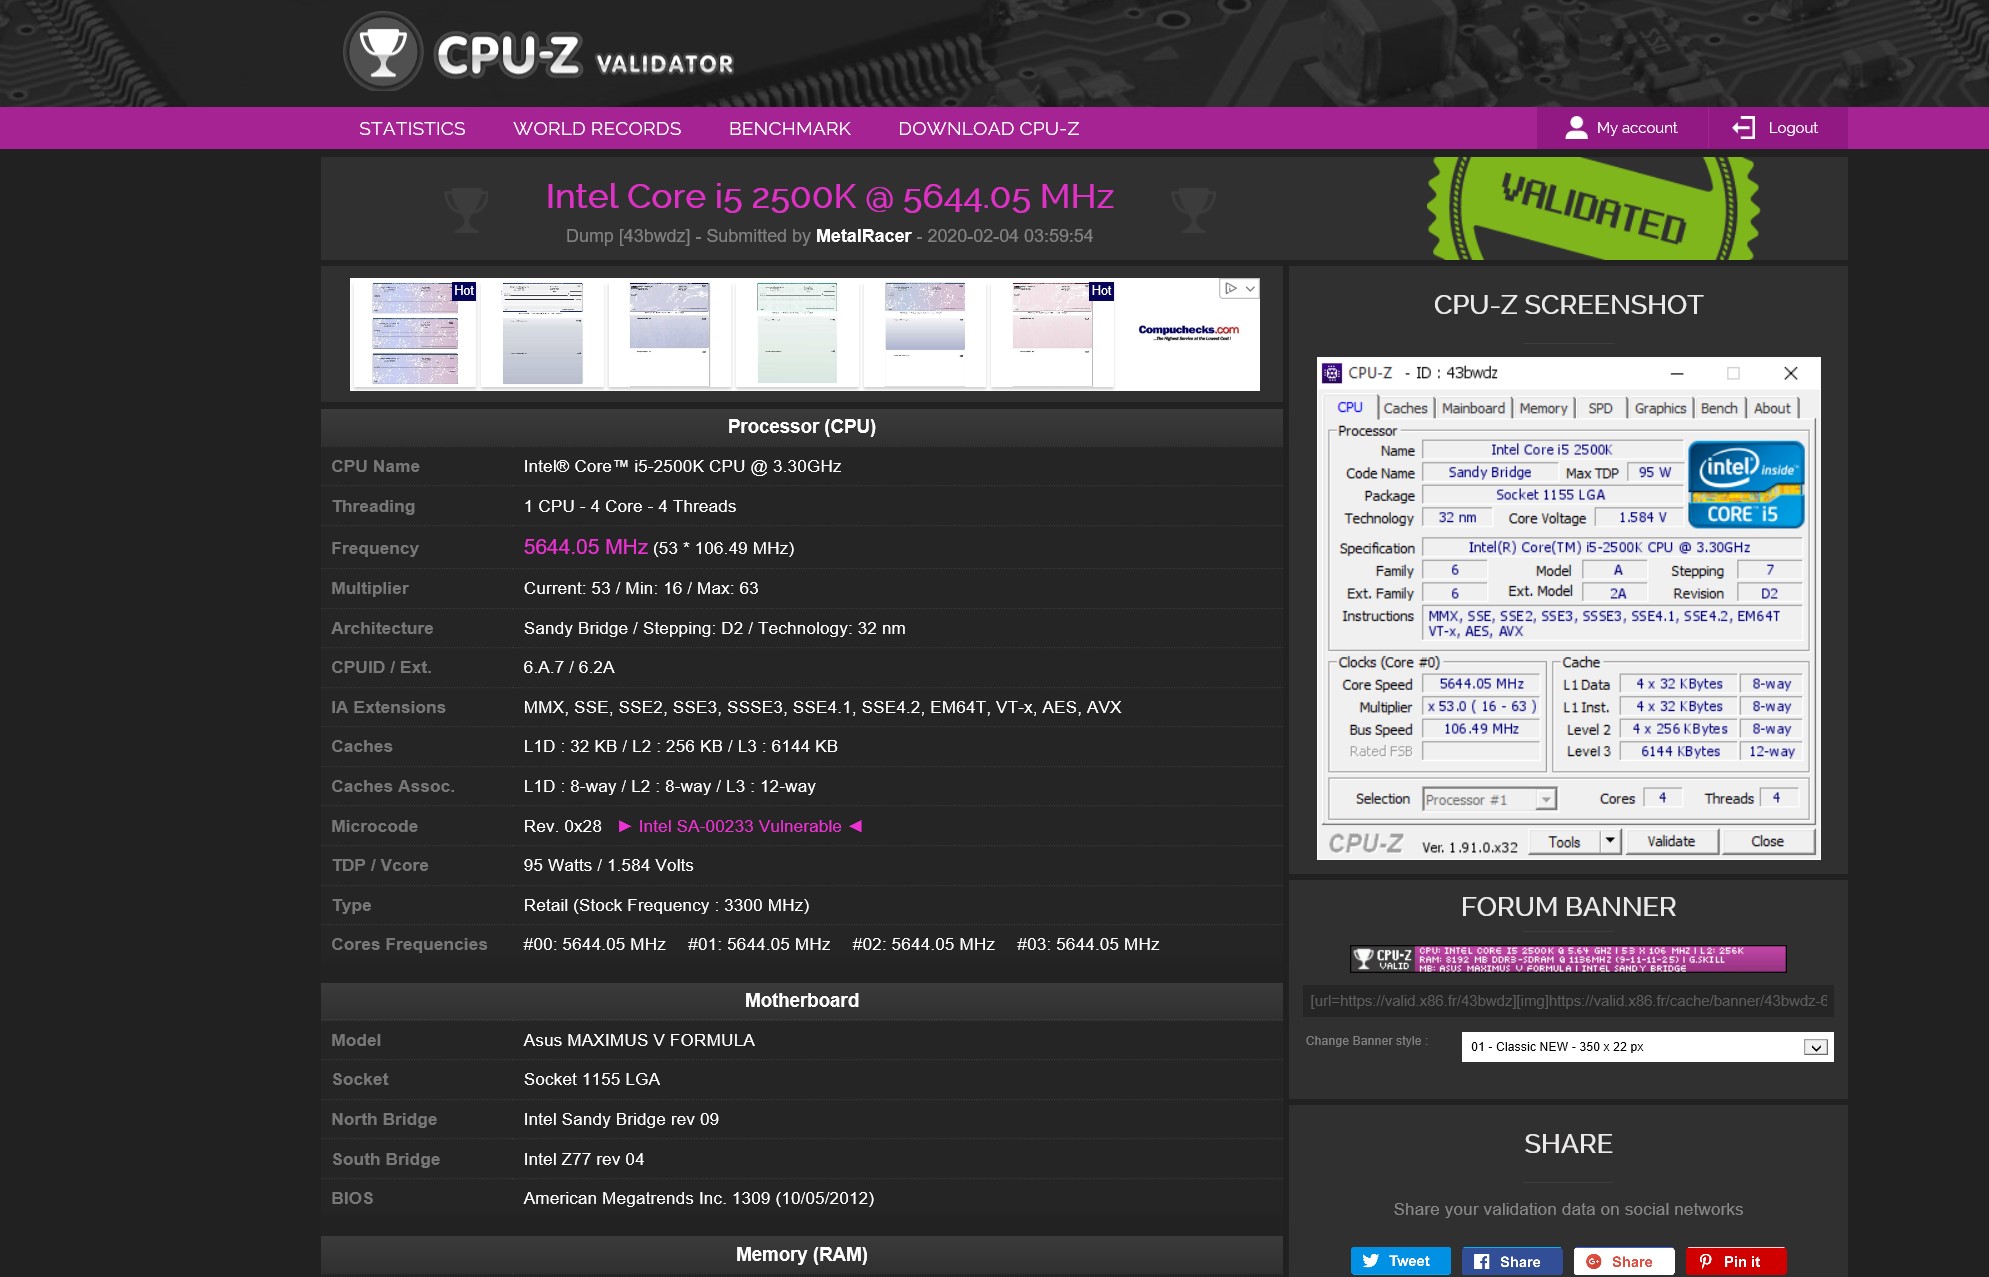Click the Pinterest icon on Pin it
The height and width of the screenshot is (1277, 1989).
coord(1706,1262)
